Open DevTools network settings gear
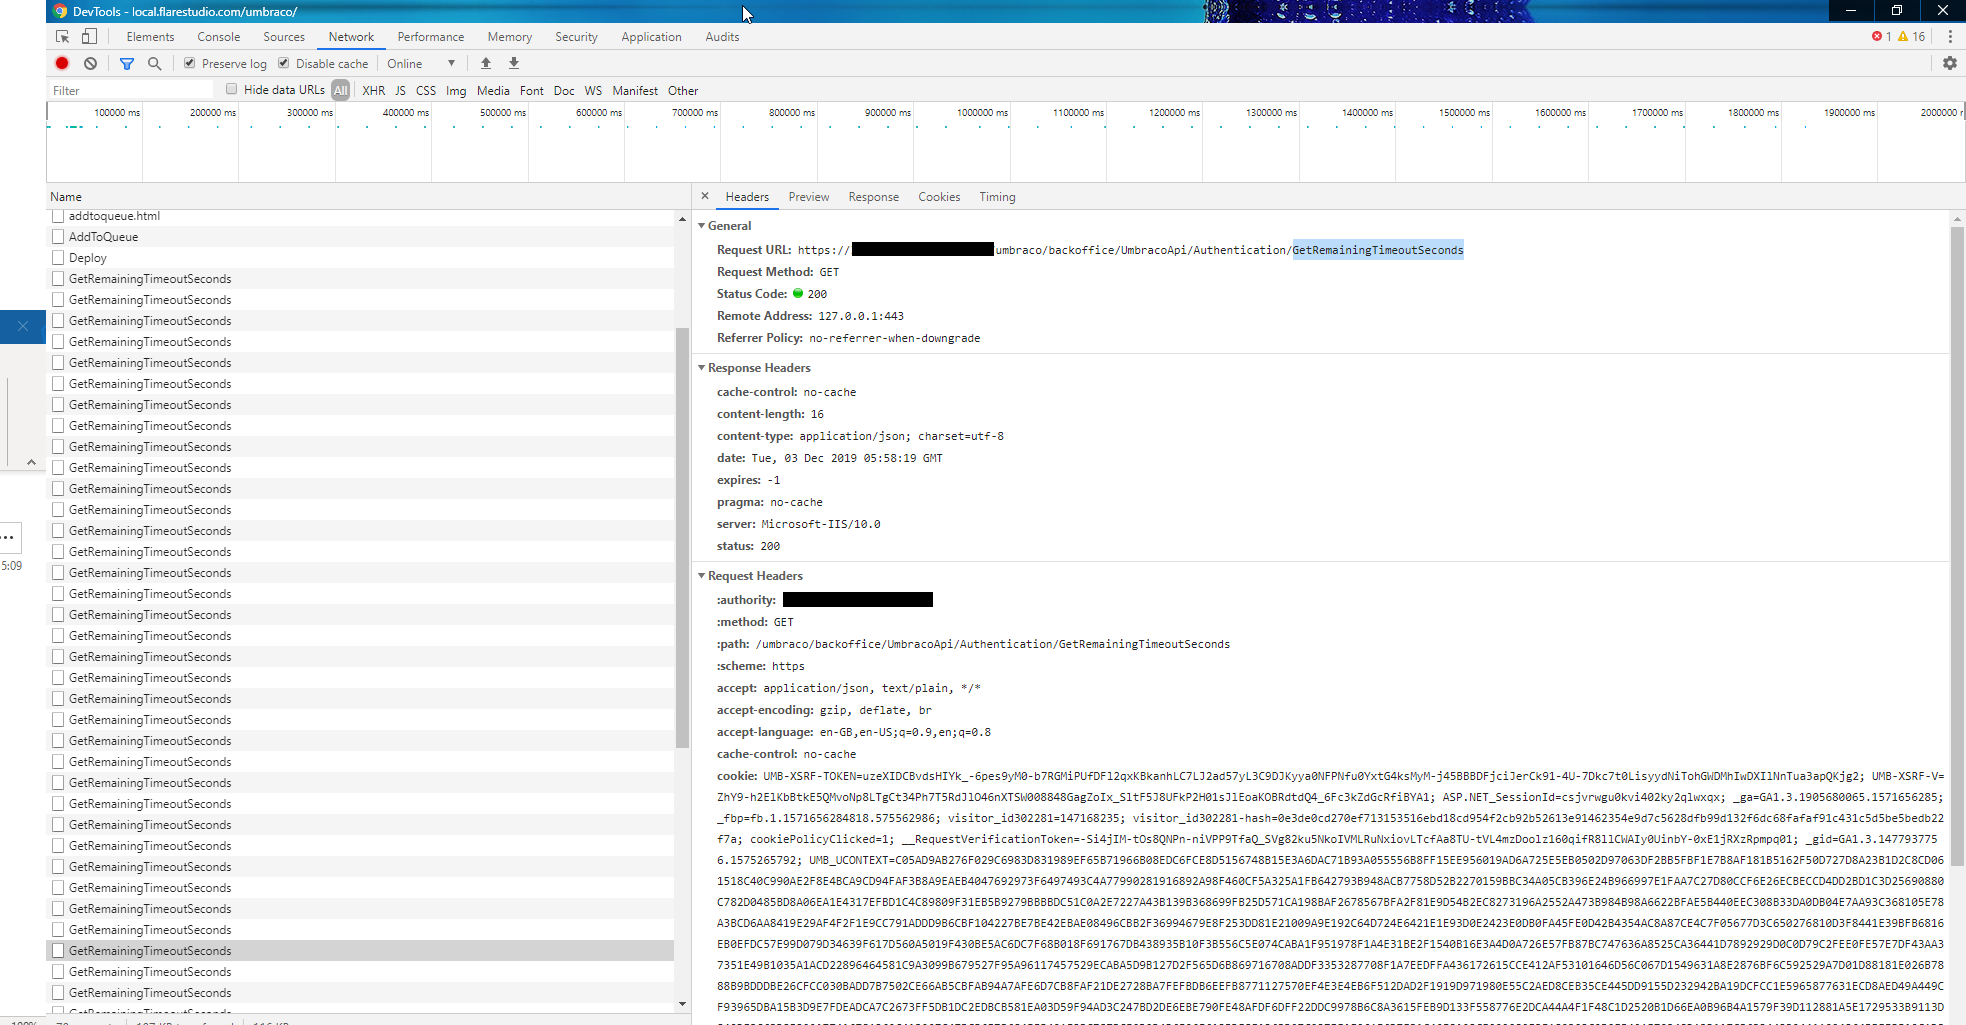The image size is (1966, 1025). click(1949, 63)
